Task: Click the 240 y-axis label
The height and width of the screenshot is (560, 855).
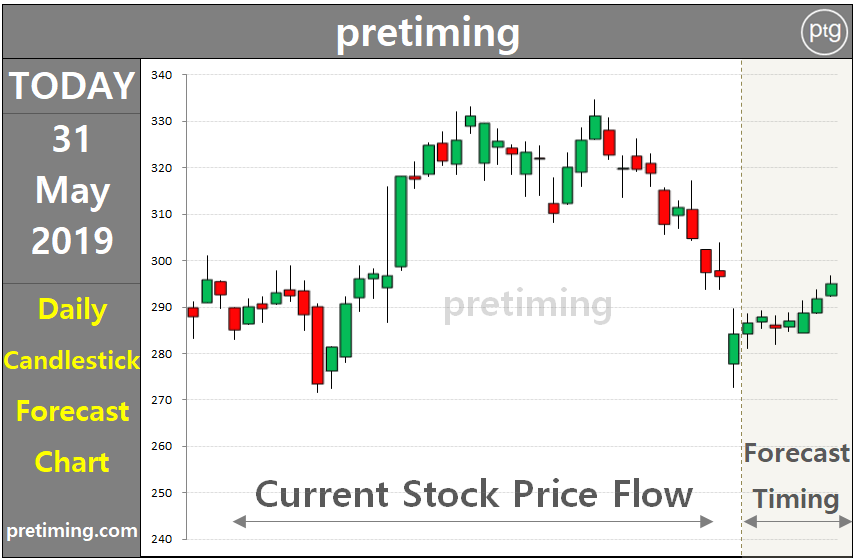Action: click(163, 539)
